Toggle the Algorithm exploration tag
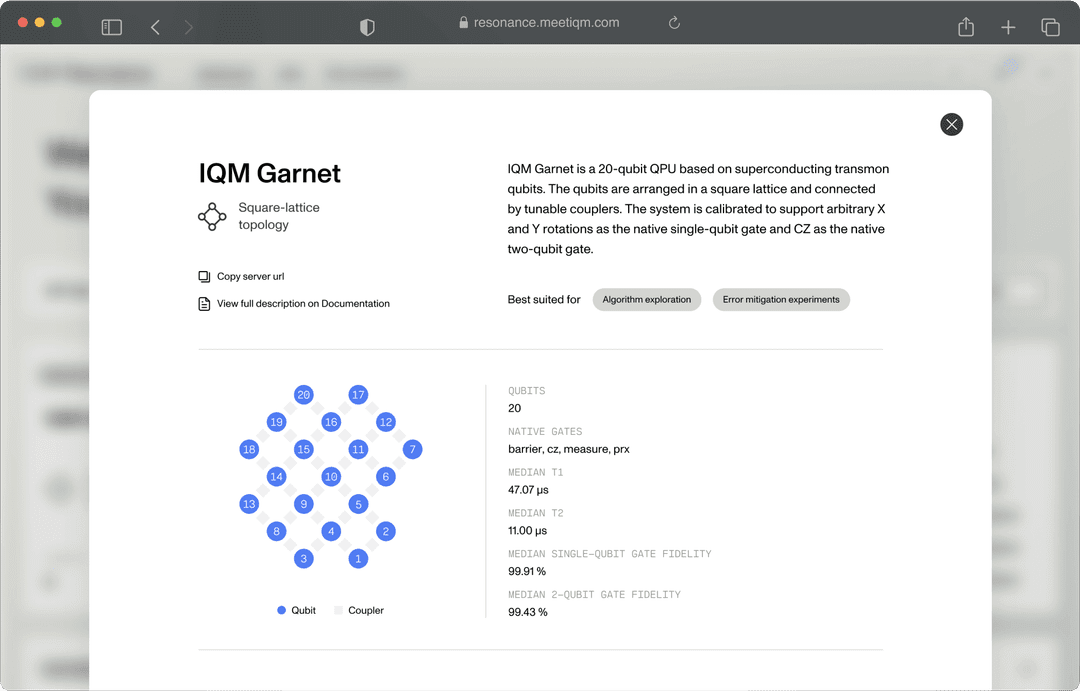This screenshot has width=1080, height=691. [x=646, y=299]
